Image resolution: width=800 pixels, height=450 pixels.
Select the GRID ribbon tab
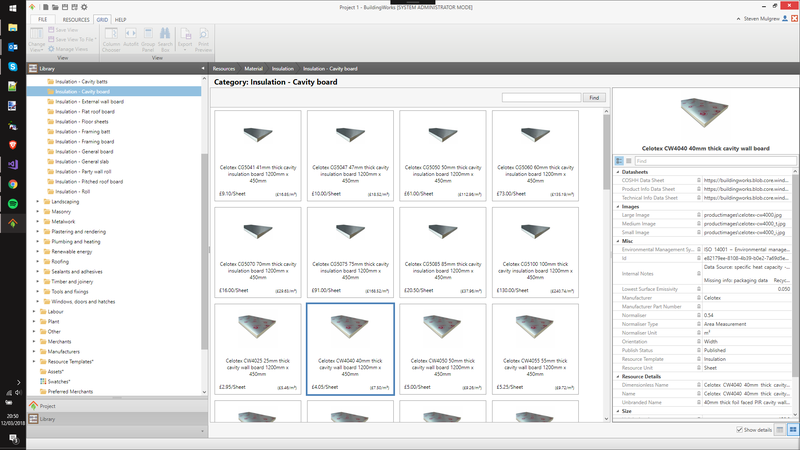[x=102, y=20]
